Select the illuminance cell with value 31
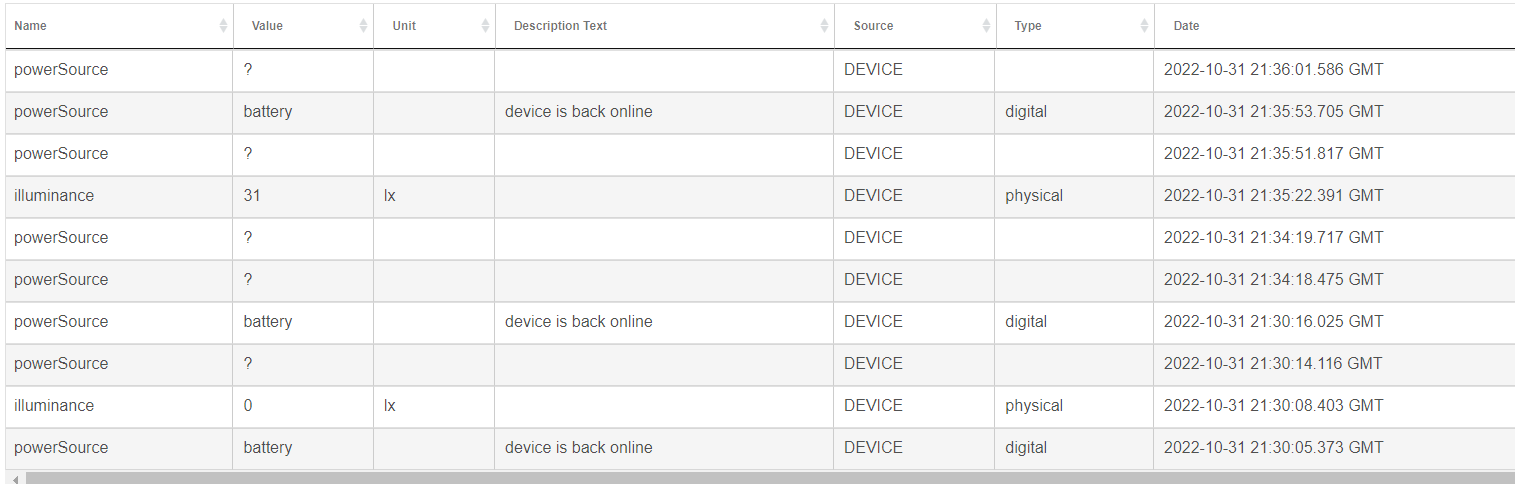Screen dimensions: 1515x484 pos(252,196)
